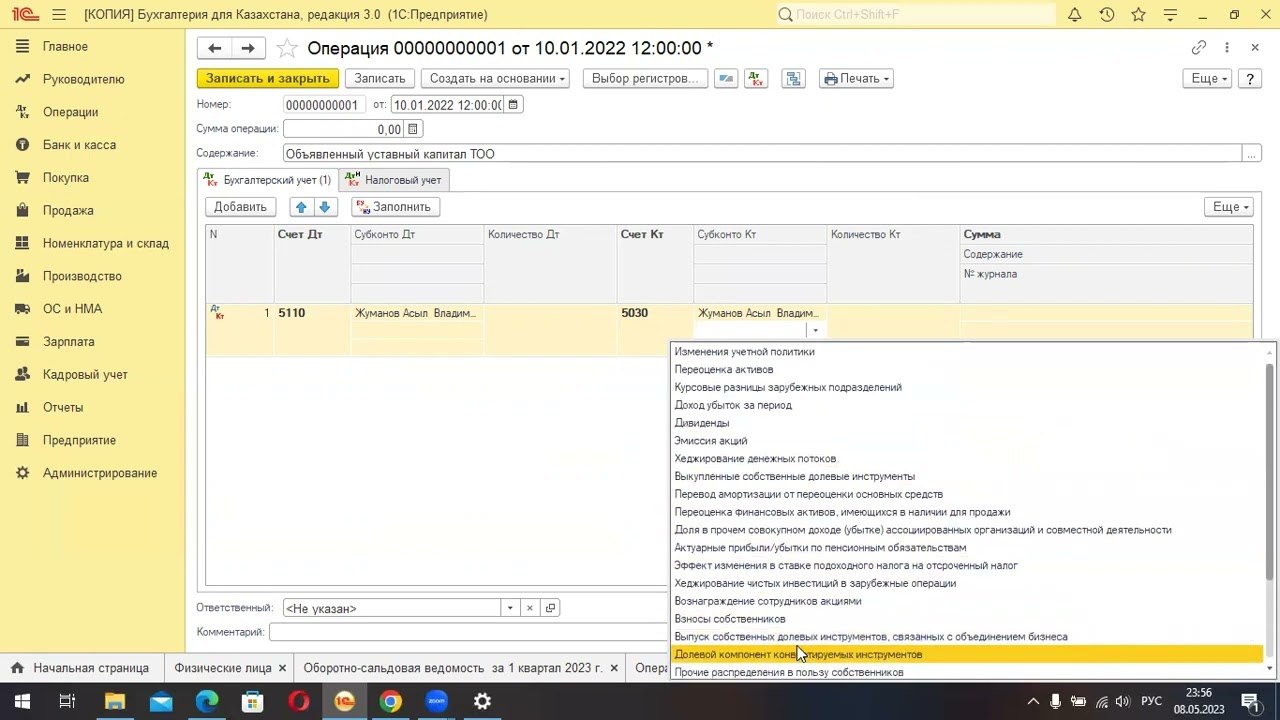Clear the Ответственный field
This screenshot has height=720, width=1280.
[x=530, y=608]
